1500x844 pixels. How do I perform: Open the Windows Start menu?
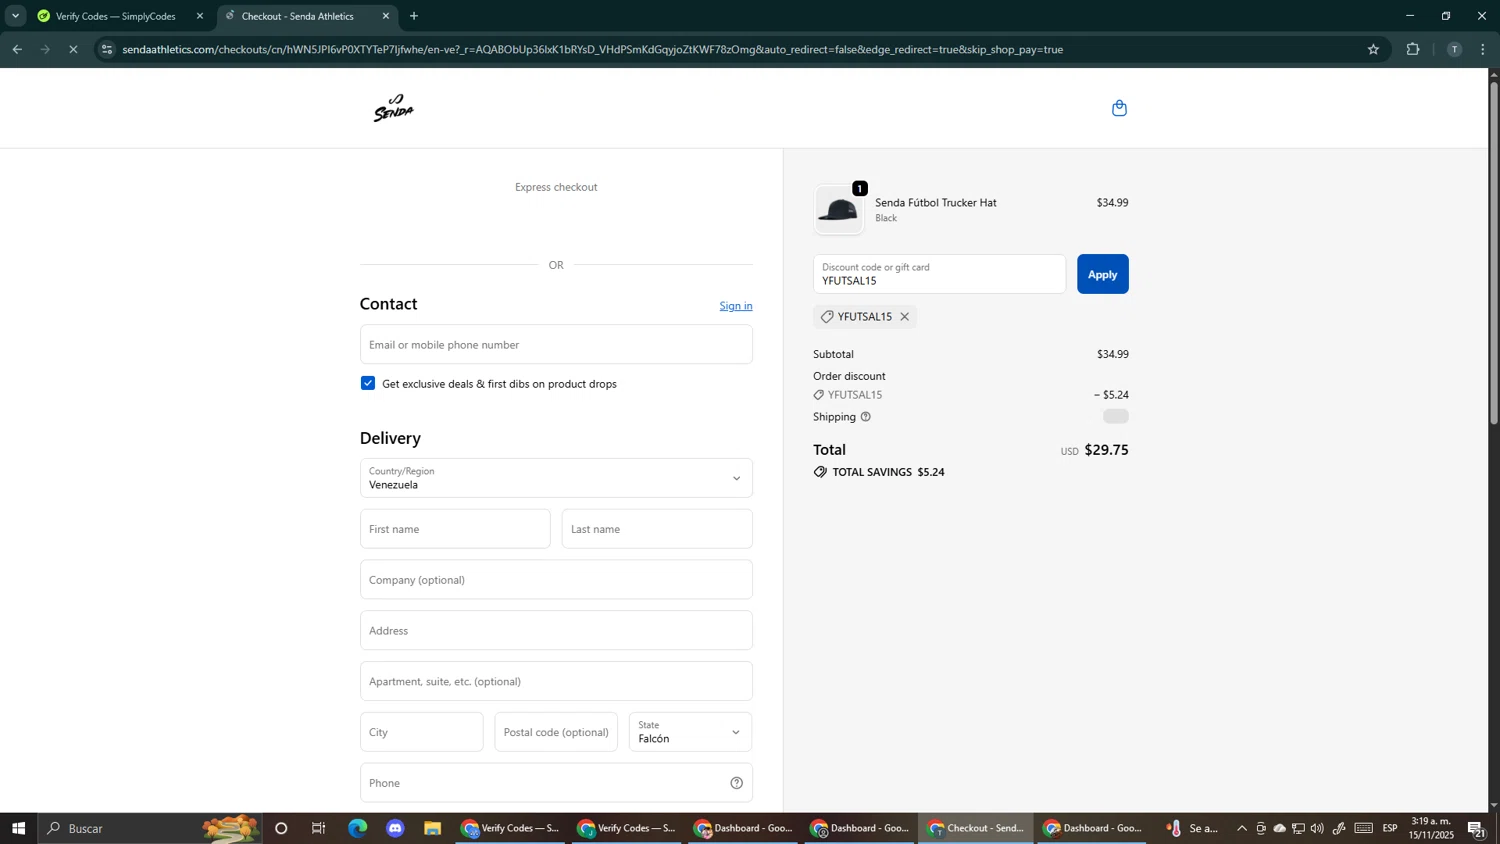coord(18,828)
